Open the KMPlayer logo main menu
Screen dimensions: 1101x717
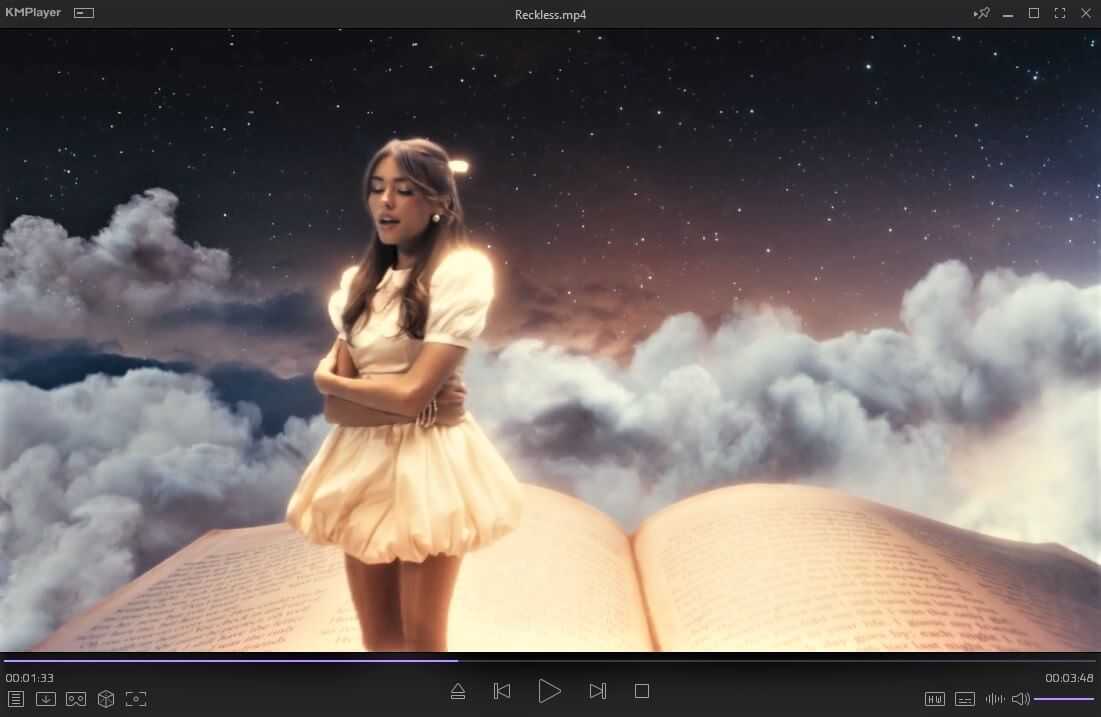(33, 13)
